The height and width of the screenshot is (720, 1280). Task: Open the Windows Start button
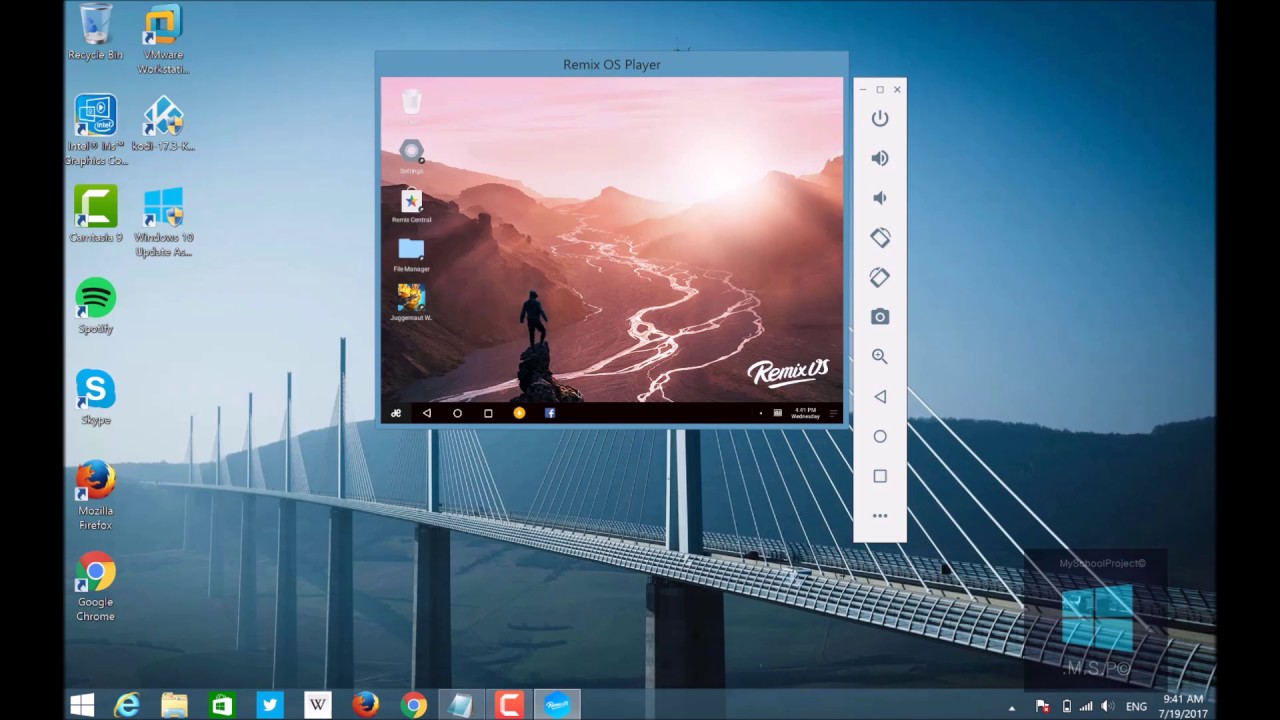(82, 705)
